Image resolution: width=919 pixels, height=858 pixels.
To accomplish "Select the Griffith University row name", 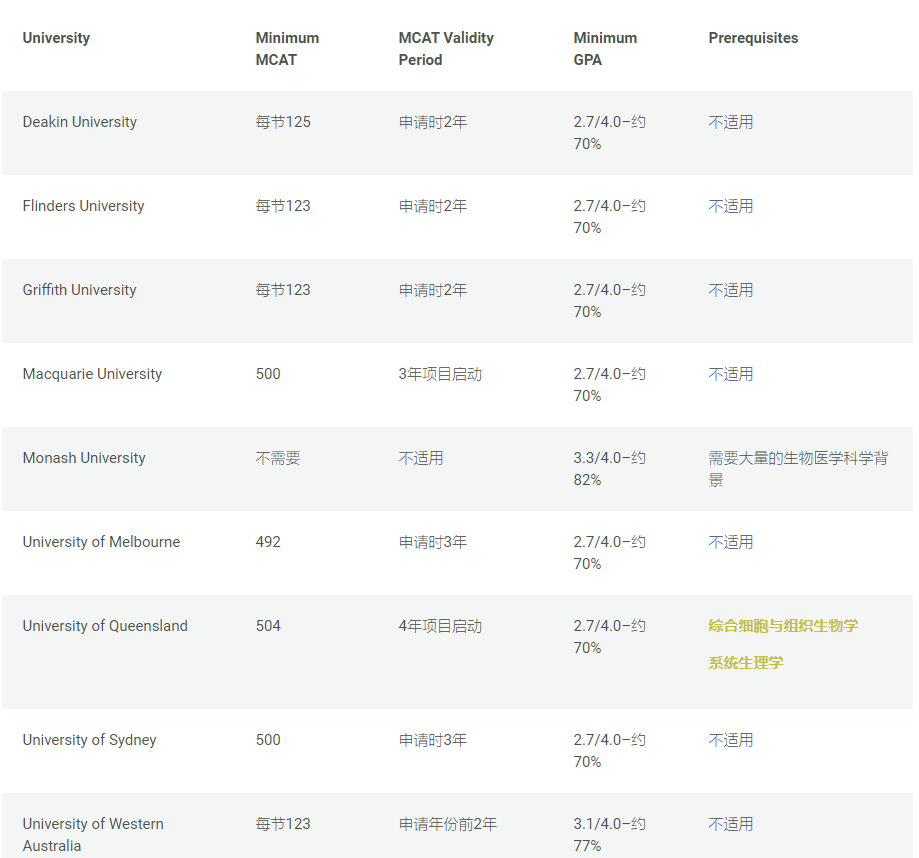I will pyautogui.click(x=79, y=290).
